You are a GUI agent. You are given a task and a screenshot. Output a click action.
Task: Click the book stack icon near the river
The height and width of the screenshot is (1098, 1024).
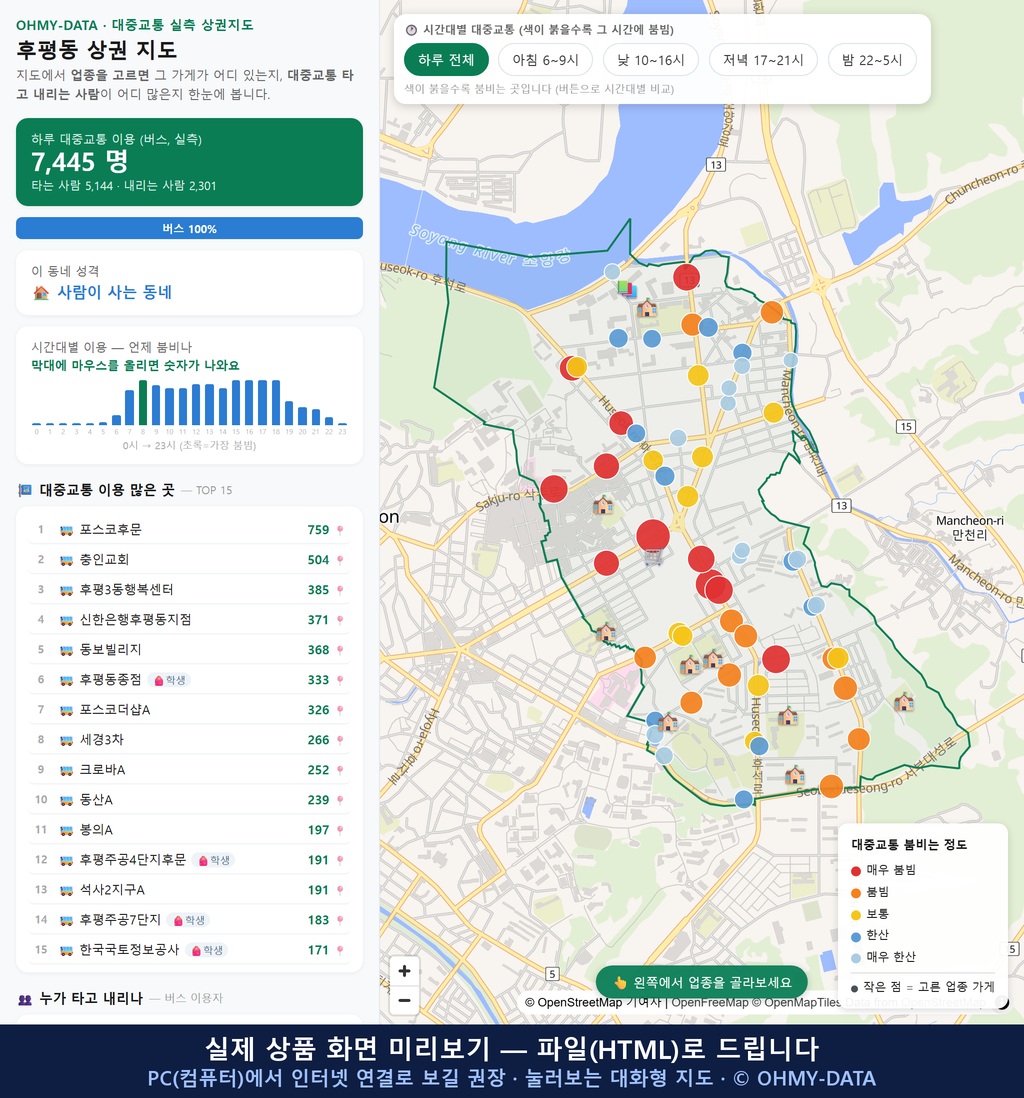[x=626, y=289]
